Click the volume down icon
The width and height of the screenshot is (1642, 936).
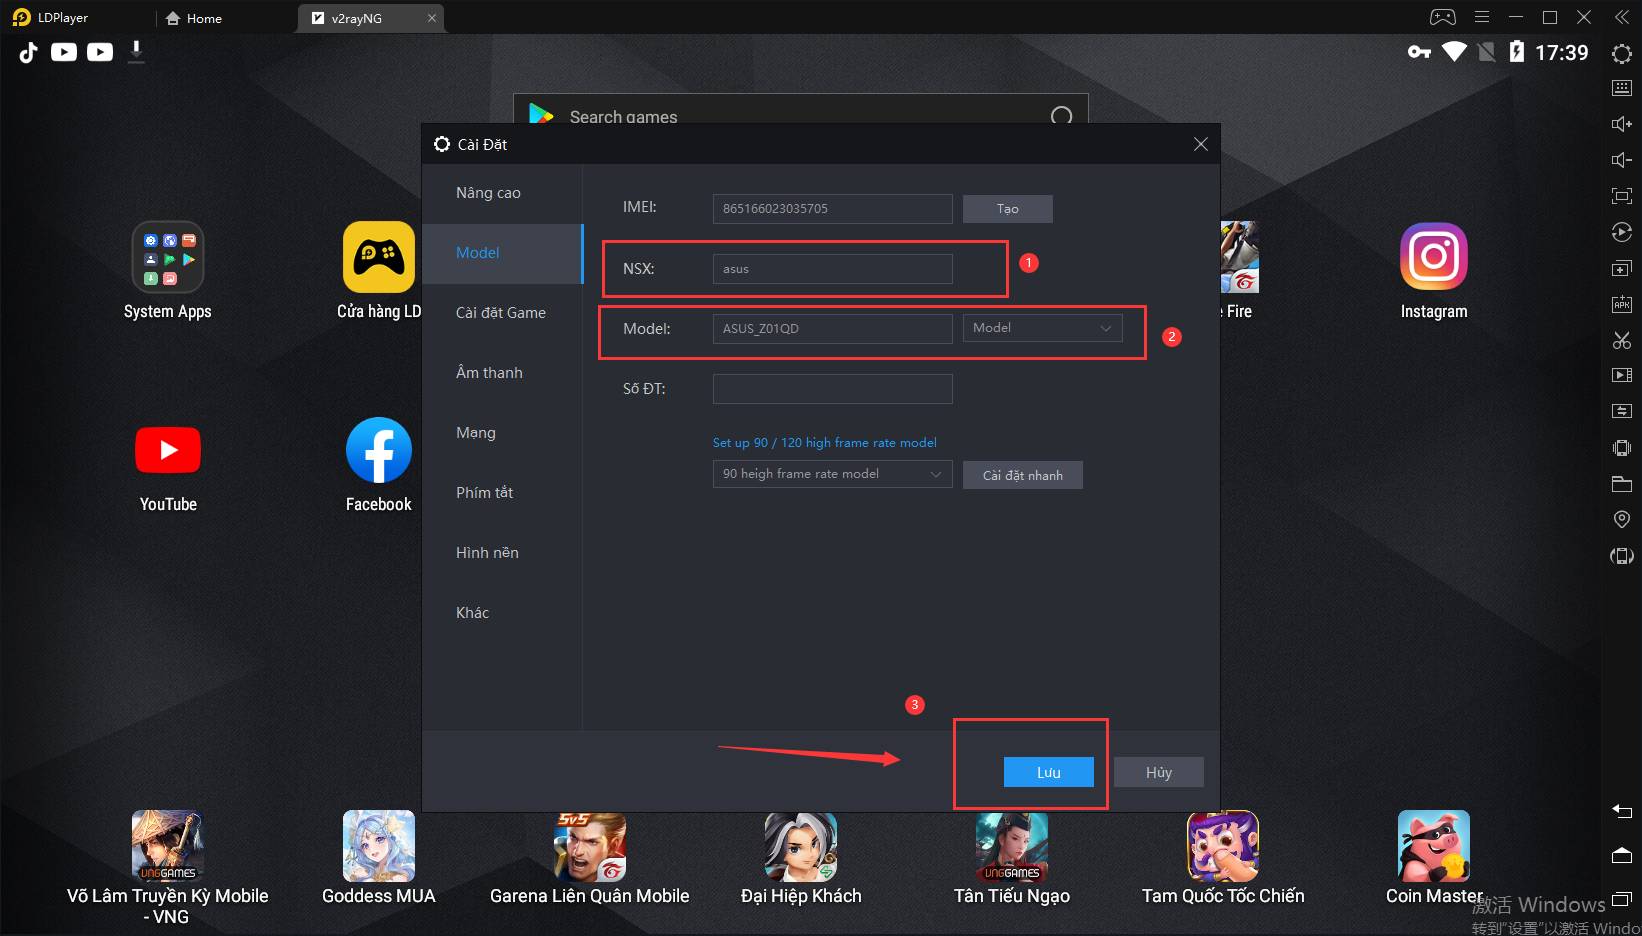(1622, 160)
